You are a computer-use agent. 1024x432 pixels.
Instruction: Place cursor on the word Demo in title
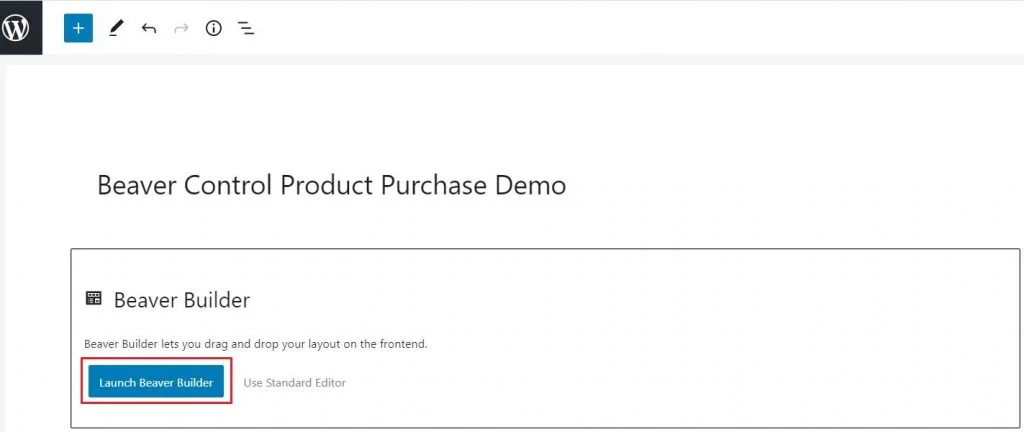pyautogui.click(x=530, y=185)
